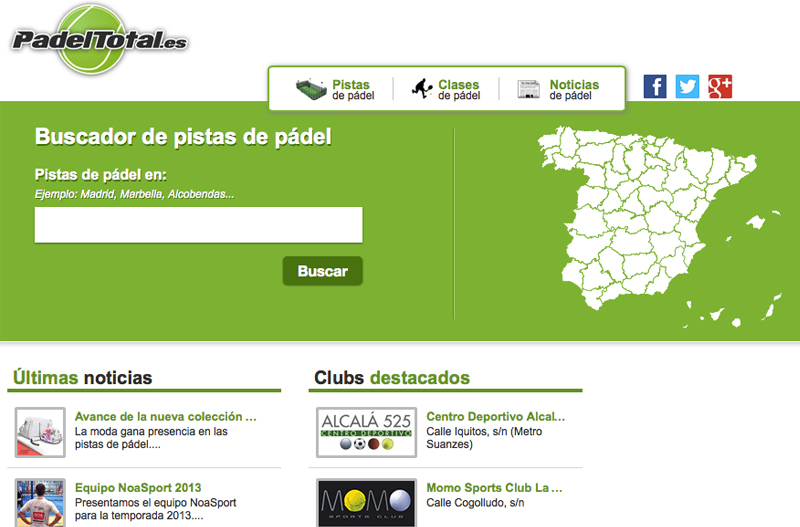Screen dimensions: 800x527
Task: Click the Alcalá 525 club logo thumbnail
Action: tap(366, 432)
